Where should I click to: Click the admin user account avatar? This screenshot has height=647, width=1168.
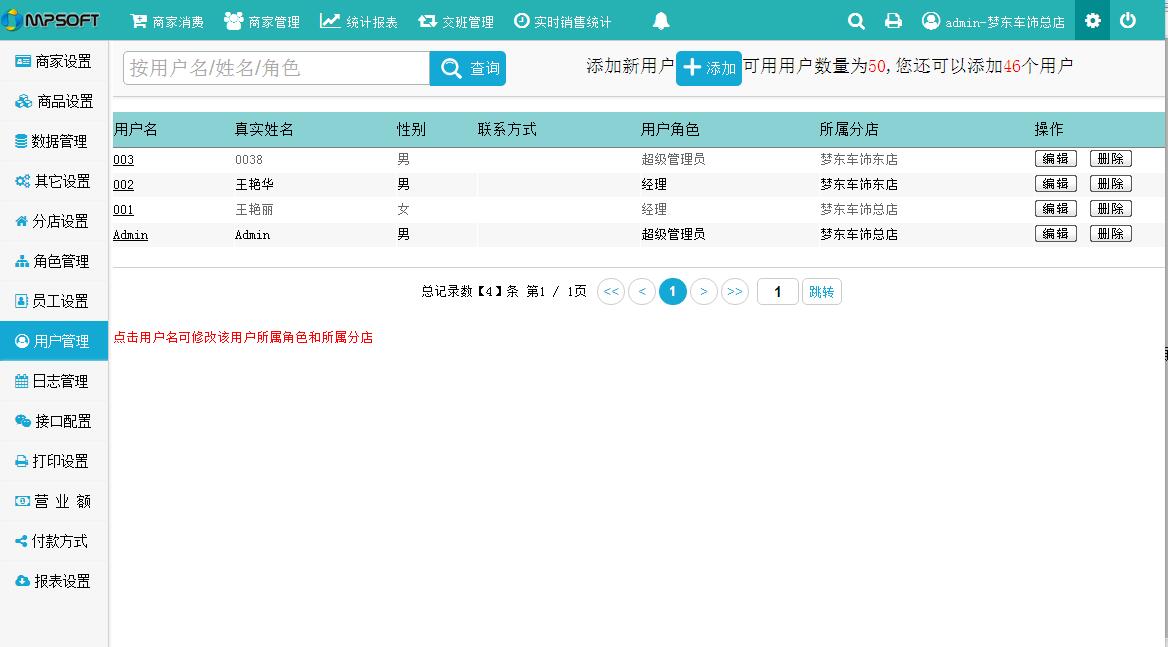click(931, 21)
